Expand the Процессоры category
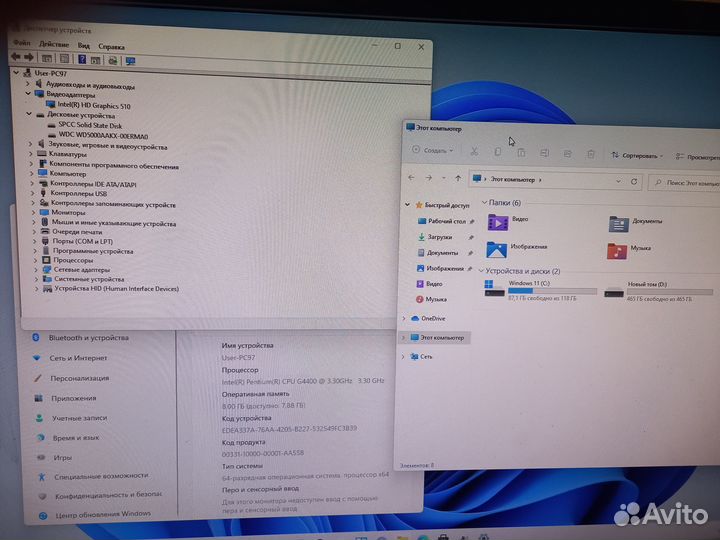Screen dimensions: 720x540 [35, 260]
